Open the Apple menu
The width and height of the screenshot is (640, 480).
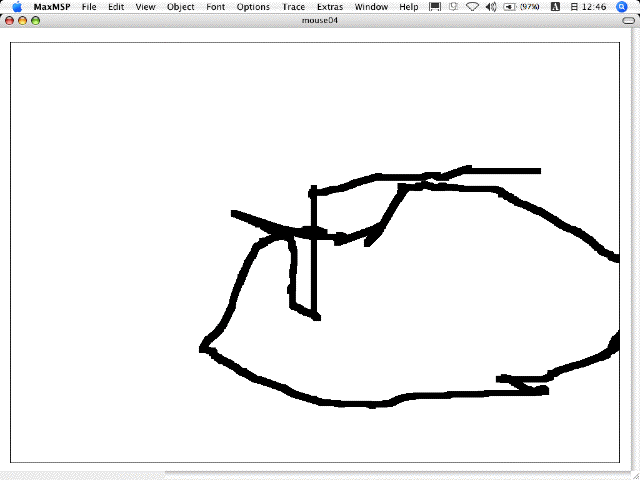click(x=17, y=7)
